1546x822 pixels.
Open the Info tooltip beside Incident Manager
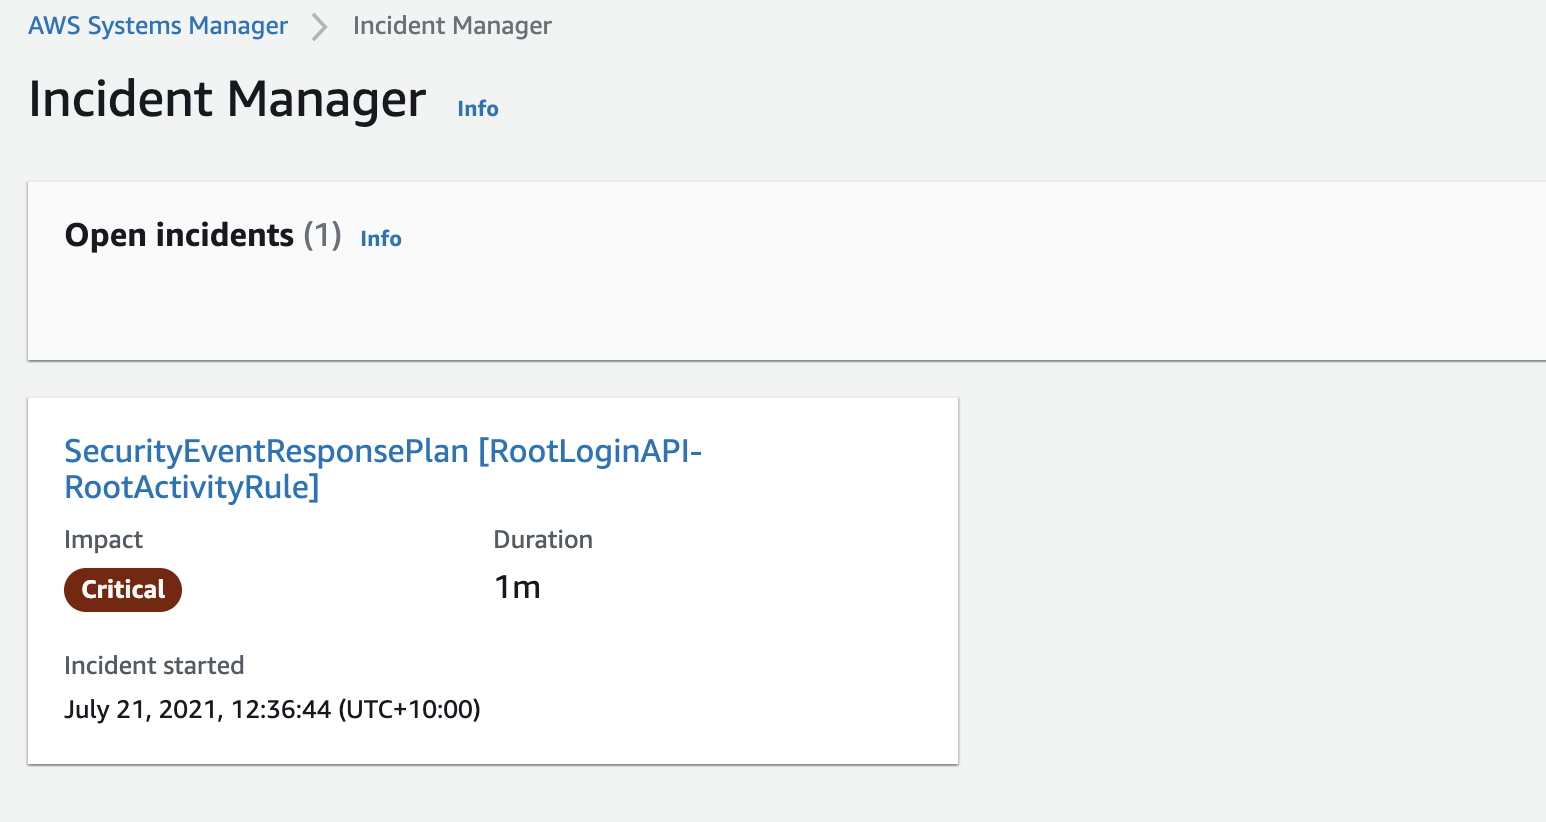(x=477, y=108)
